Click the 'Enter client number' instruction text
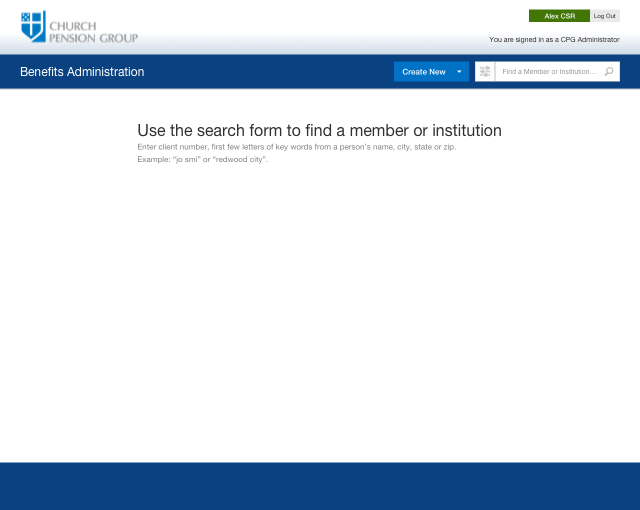Viewport: 640px width, 510px height. click(x=296, y=147)
